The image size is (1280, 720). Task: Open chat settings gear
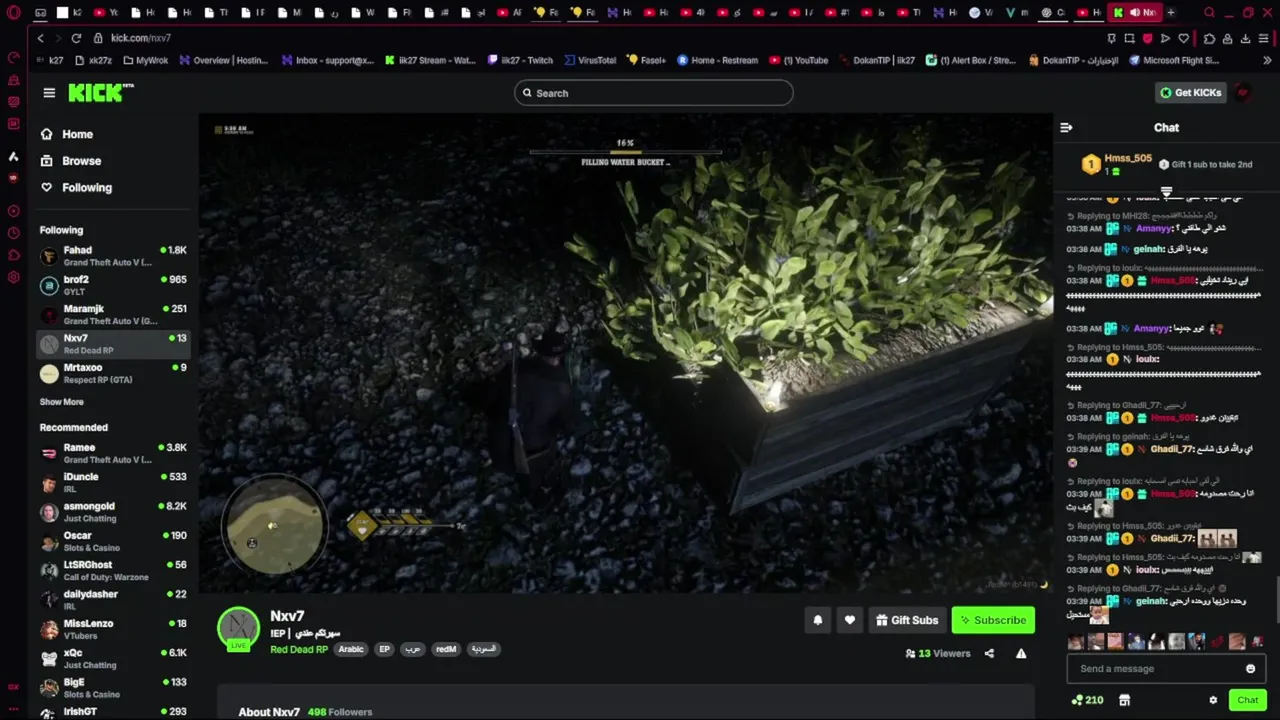(1213, 701)
